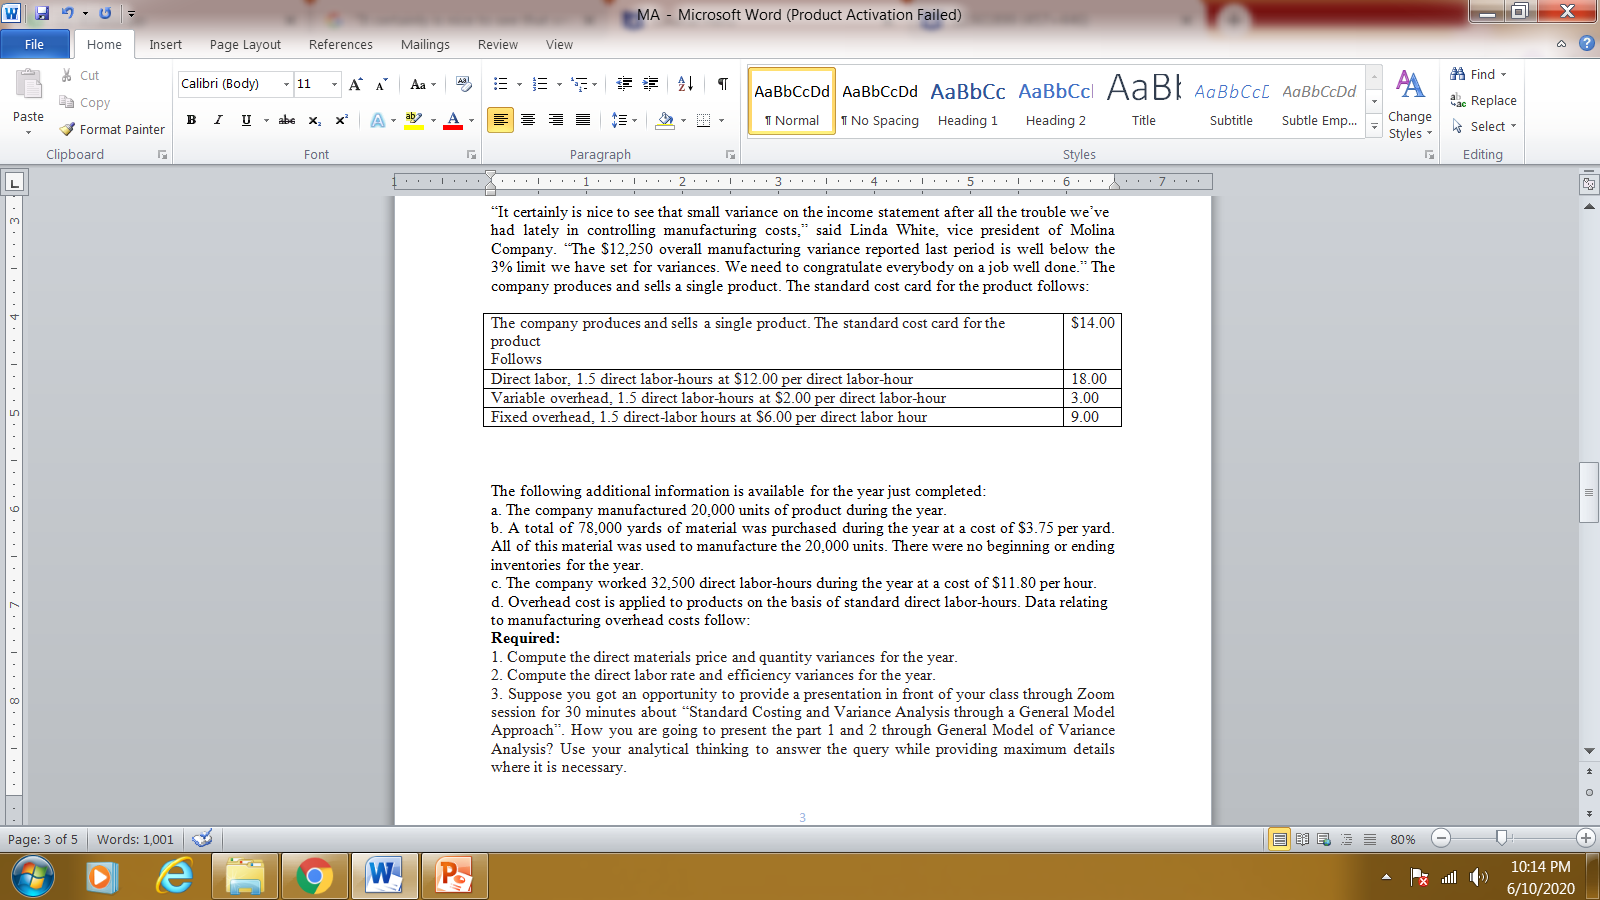Image resolution: width=1600 pixels, height=900 pixels.
Task: Open the Line Spacing dropdown
Action: click(x=621, y=119)
